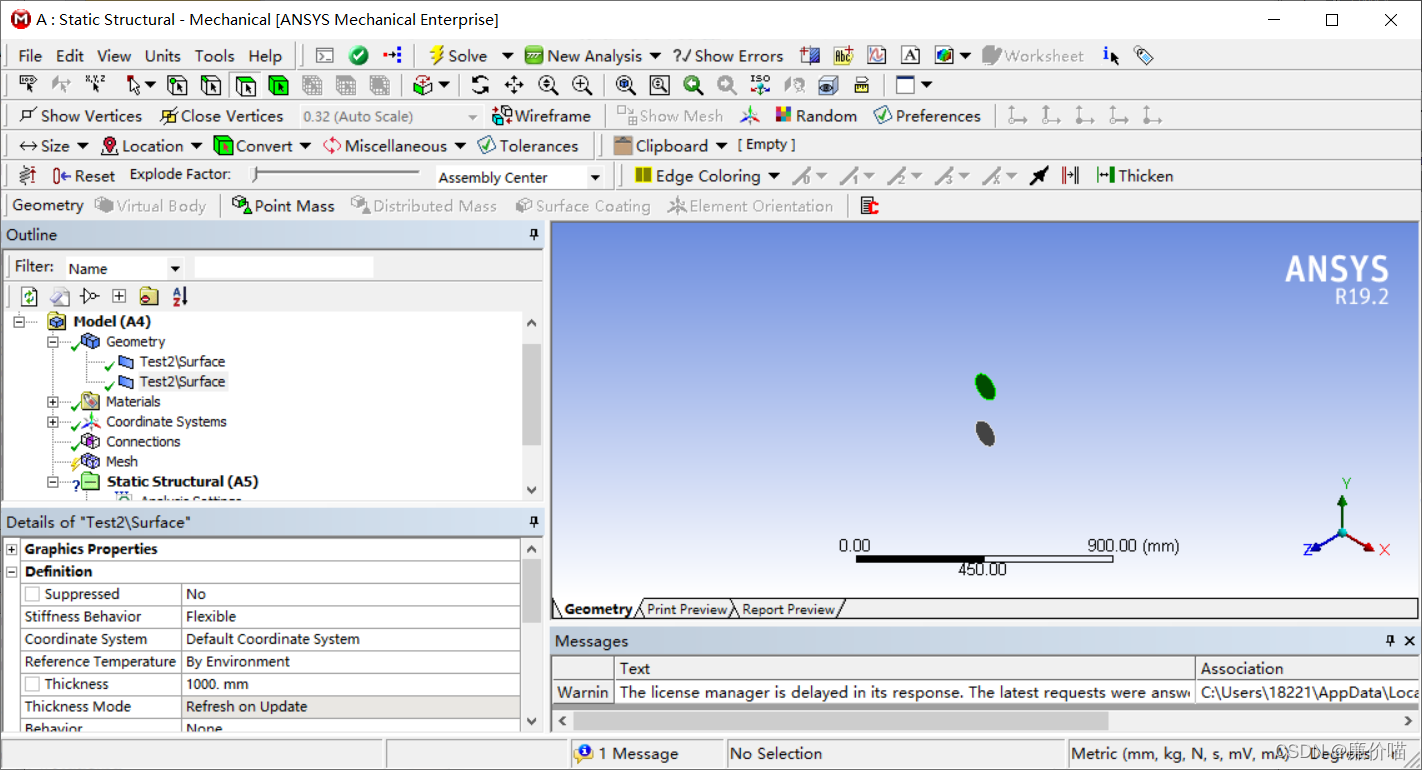This screenshot has height=770, width=1422.
Task: Open the Tools menu
Action: point(215,56)
